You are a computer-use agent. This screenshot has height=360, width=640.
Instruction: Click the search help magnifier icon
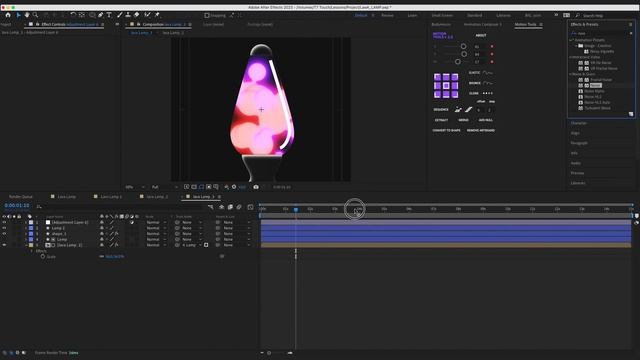click(x=578, y=16)
